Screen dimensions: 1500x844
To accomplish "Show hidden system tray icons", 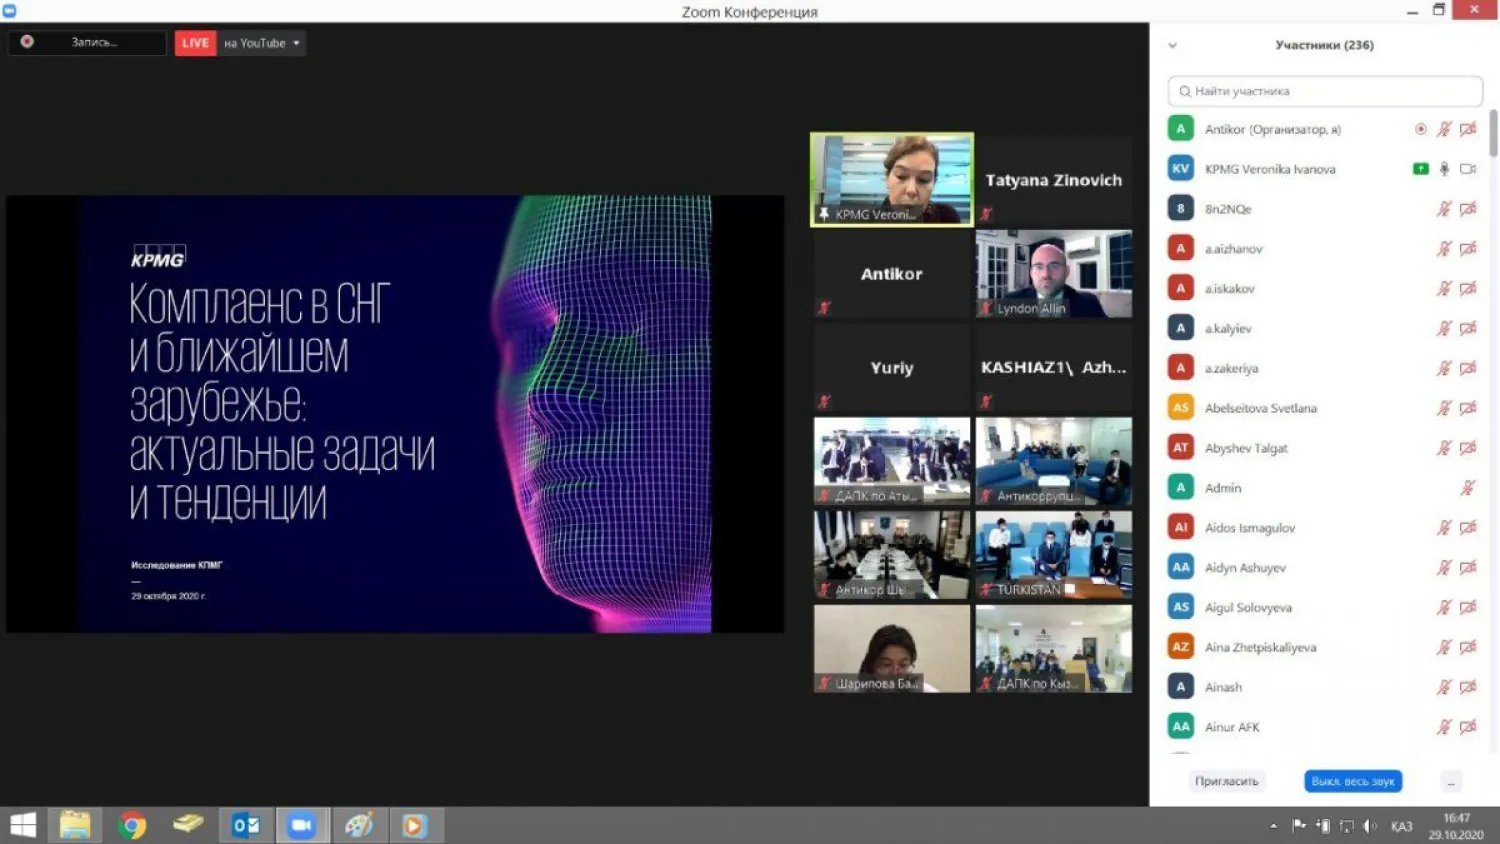I will coord(1273,826).
